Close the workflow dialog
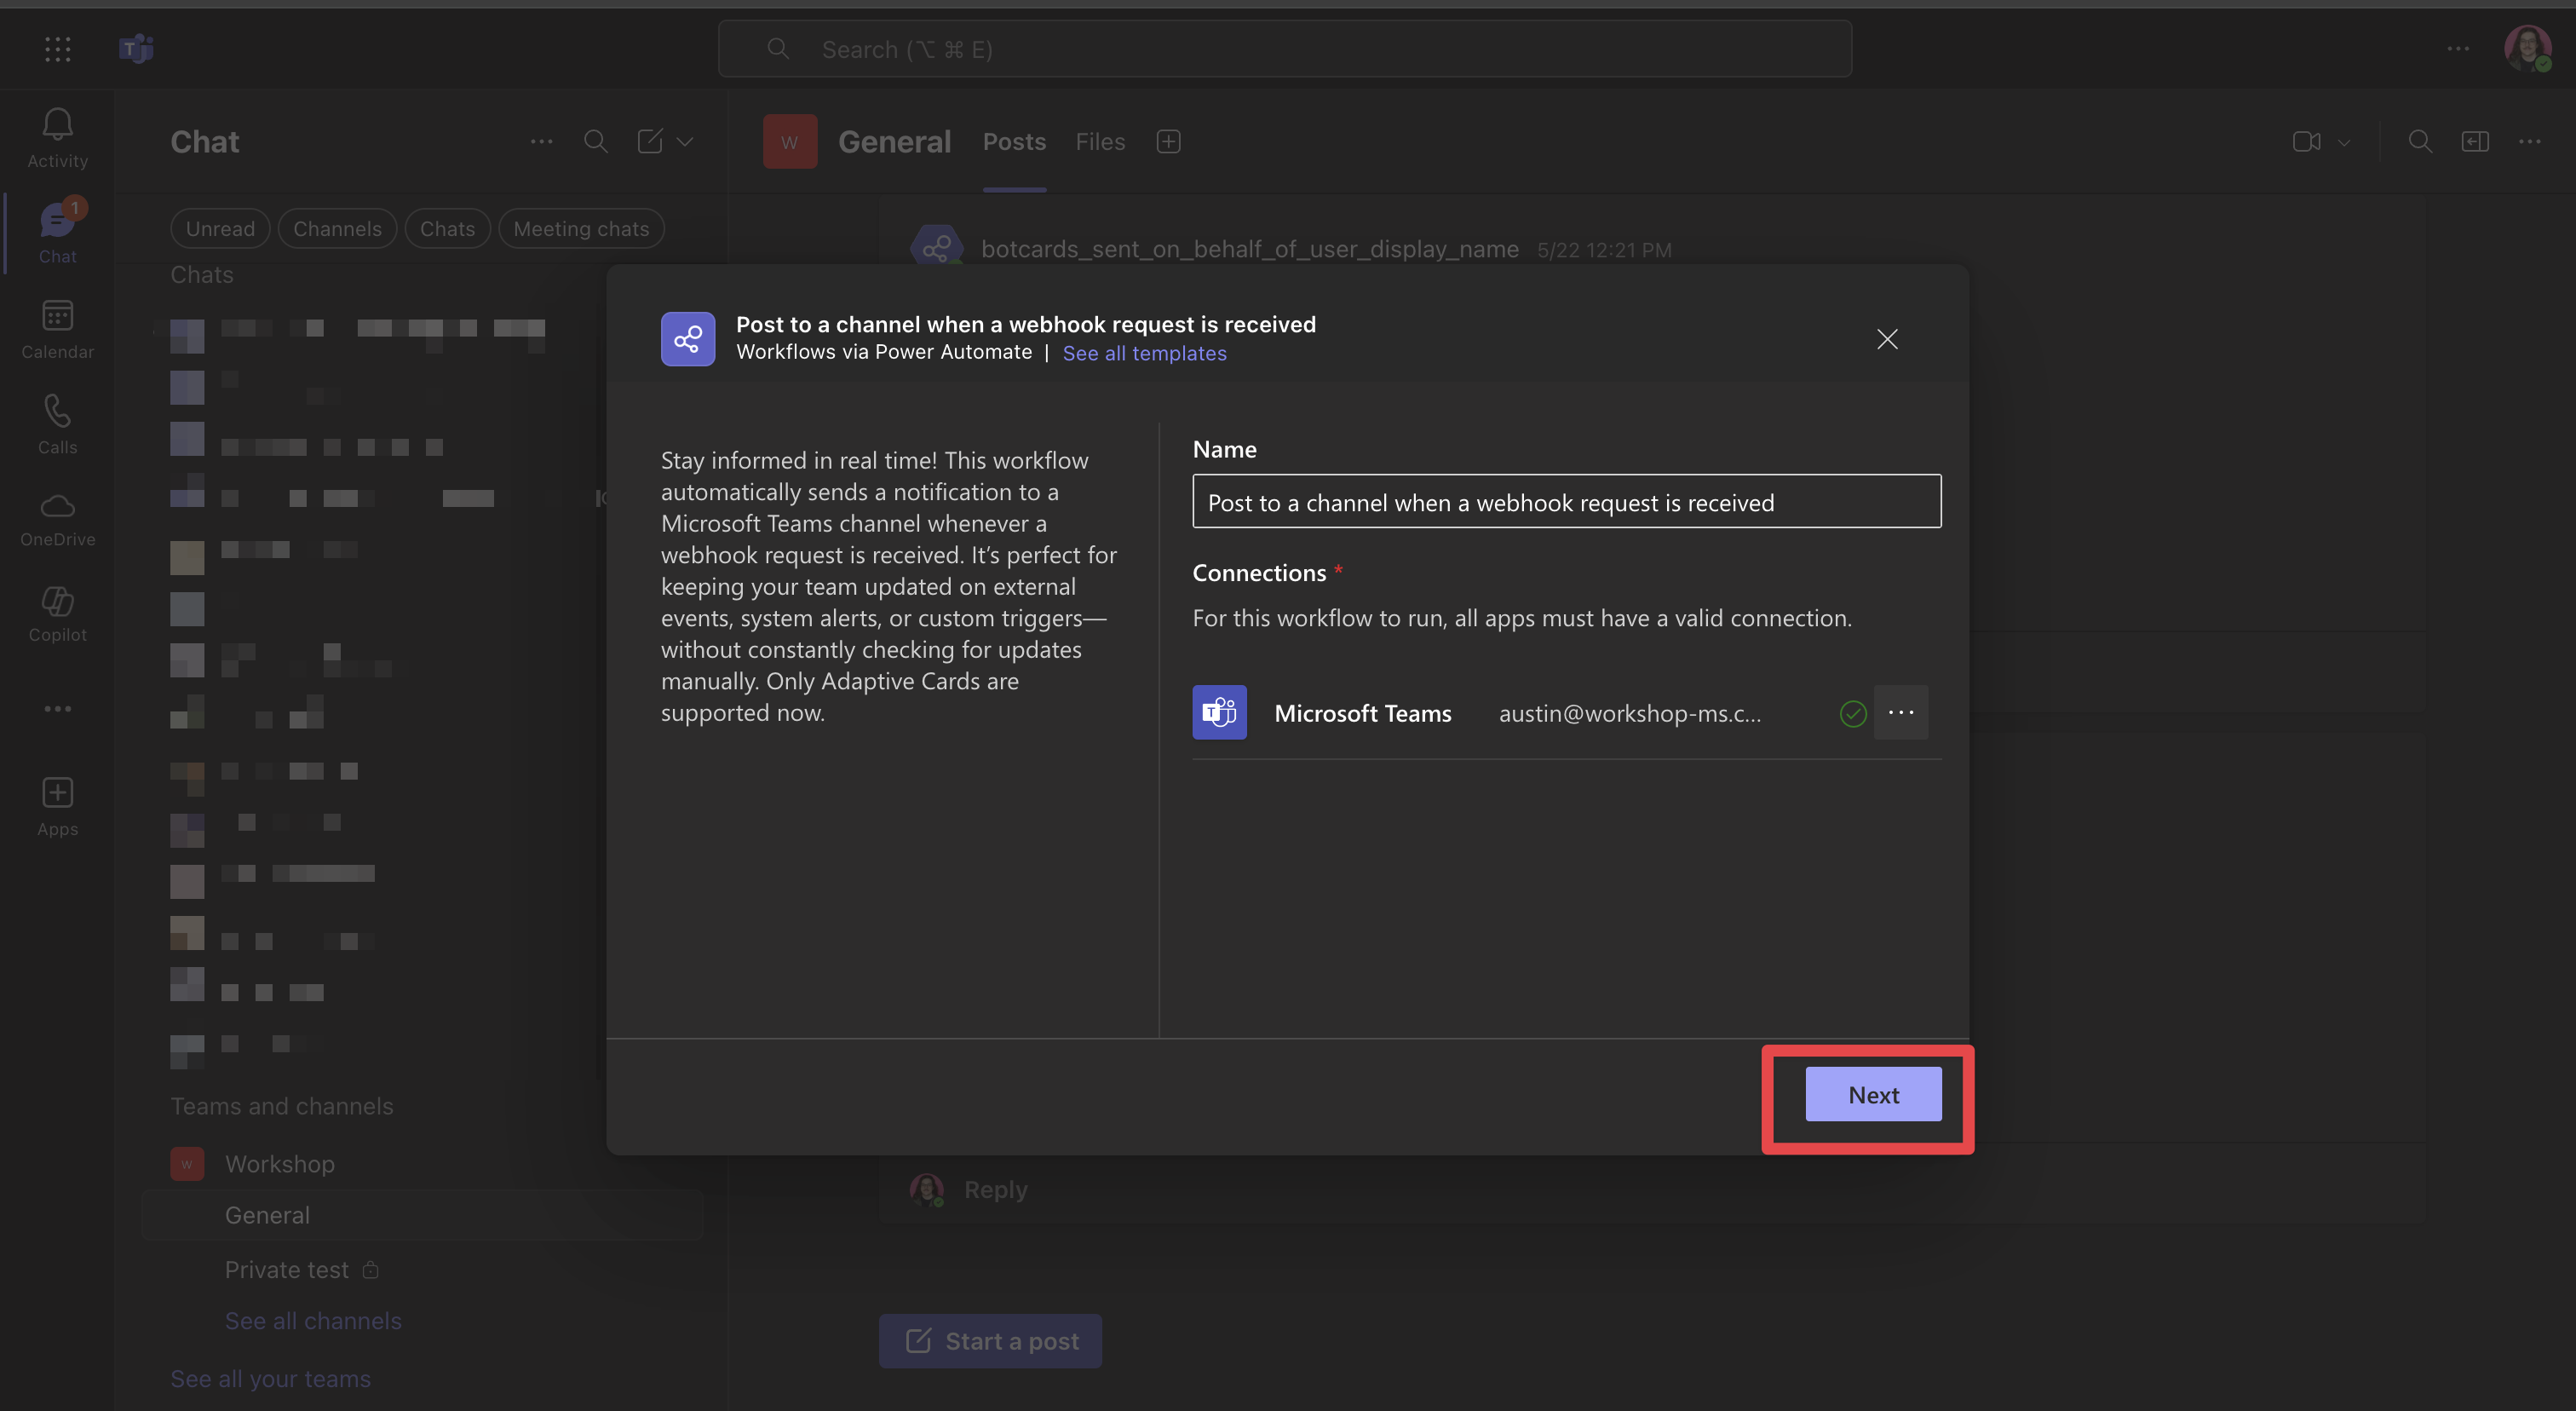The image size is (2576, 1411). point(1887,339)
